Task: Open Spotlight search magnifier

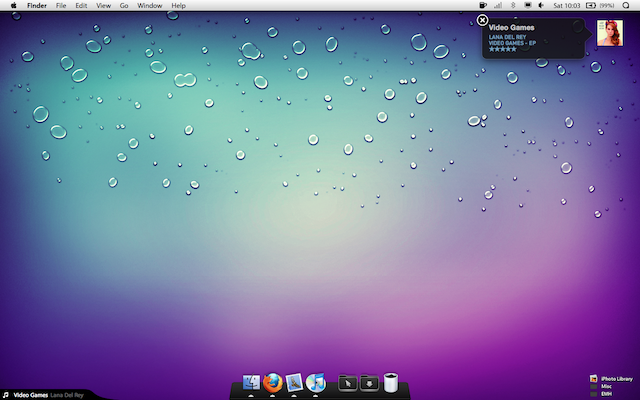Action: click(x=626, y=5)
